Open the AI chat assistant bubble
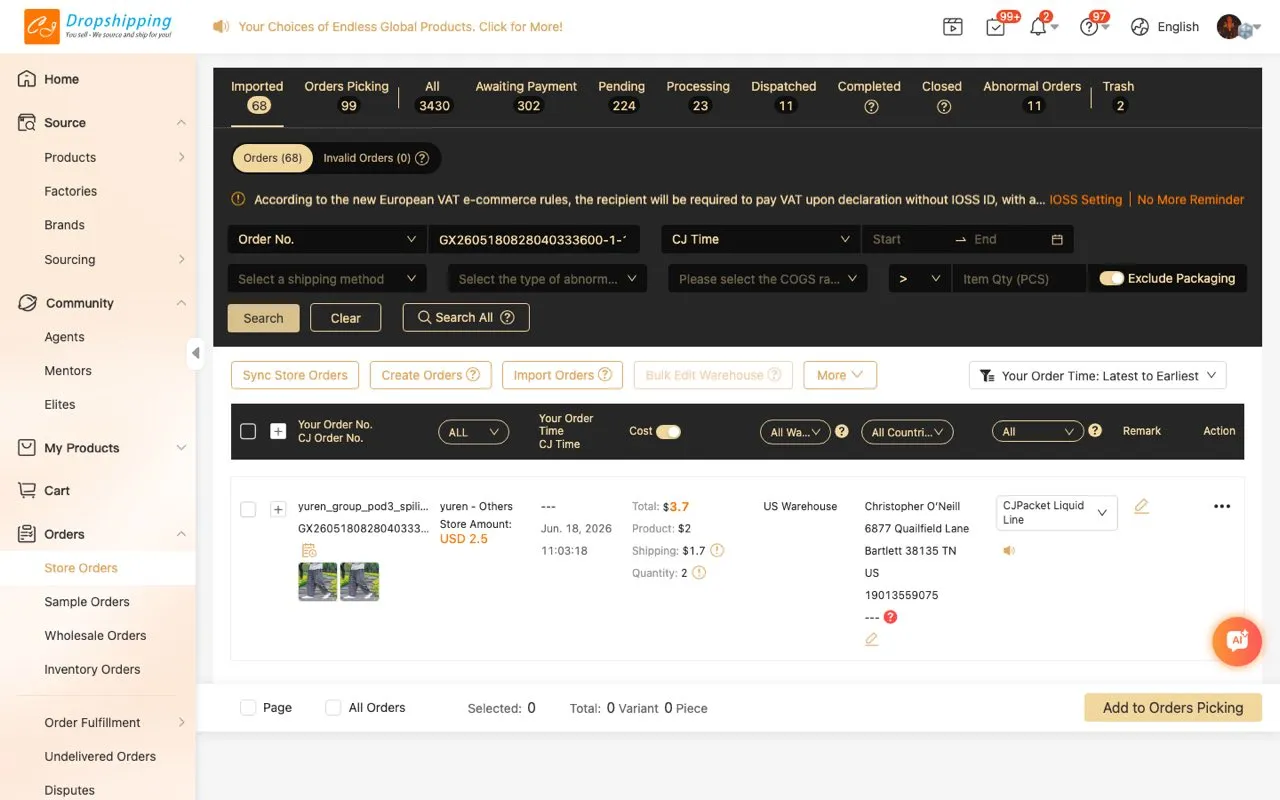This screenshot has width=1280, height=800. [x=1237, y=641]
